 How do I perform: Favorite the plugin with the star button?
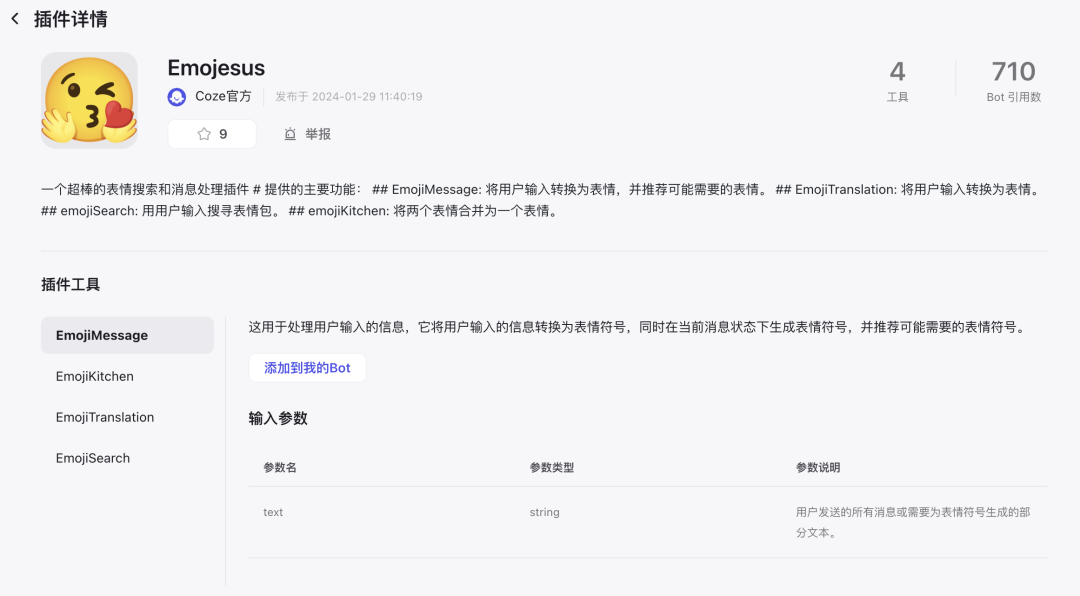[x=212, y=134]
